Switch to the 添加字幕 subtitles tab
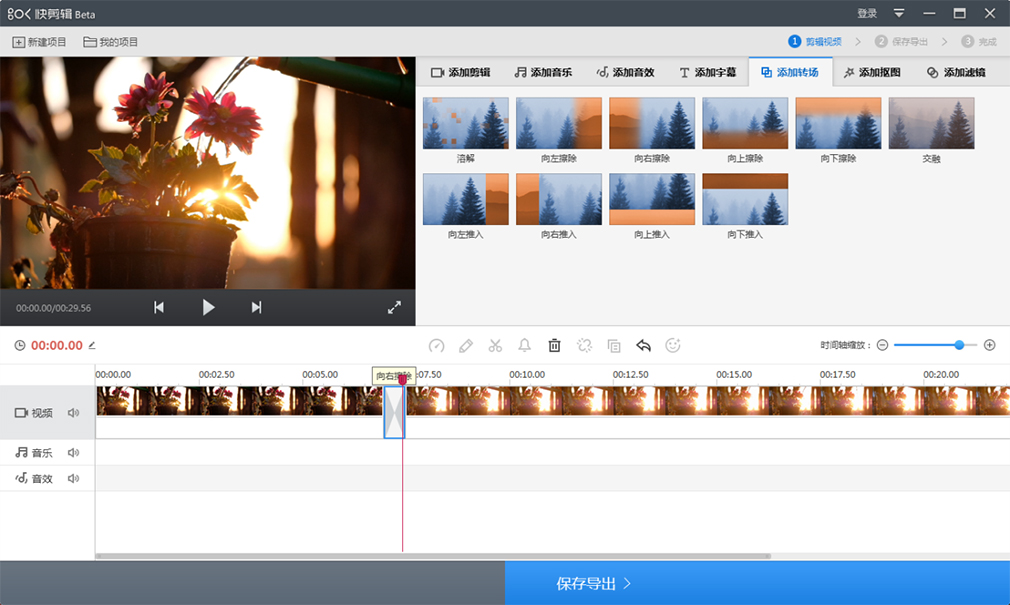 point(707,73)
